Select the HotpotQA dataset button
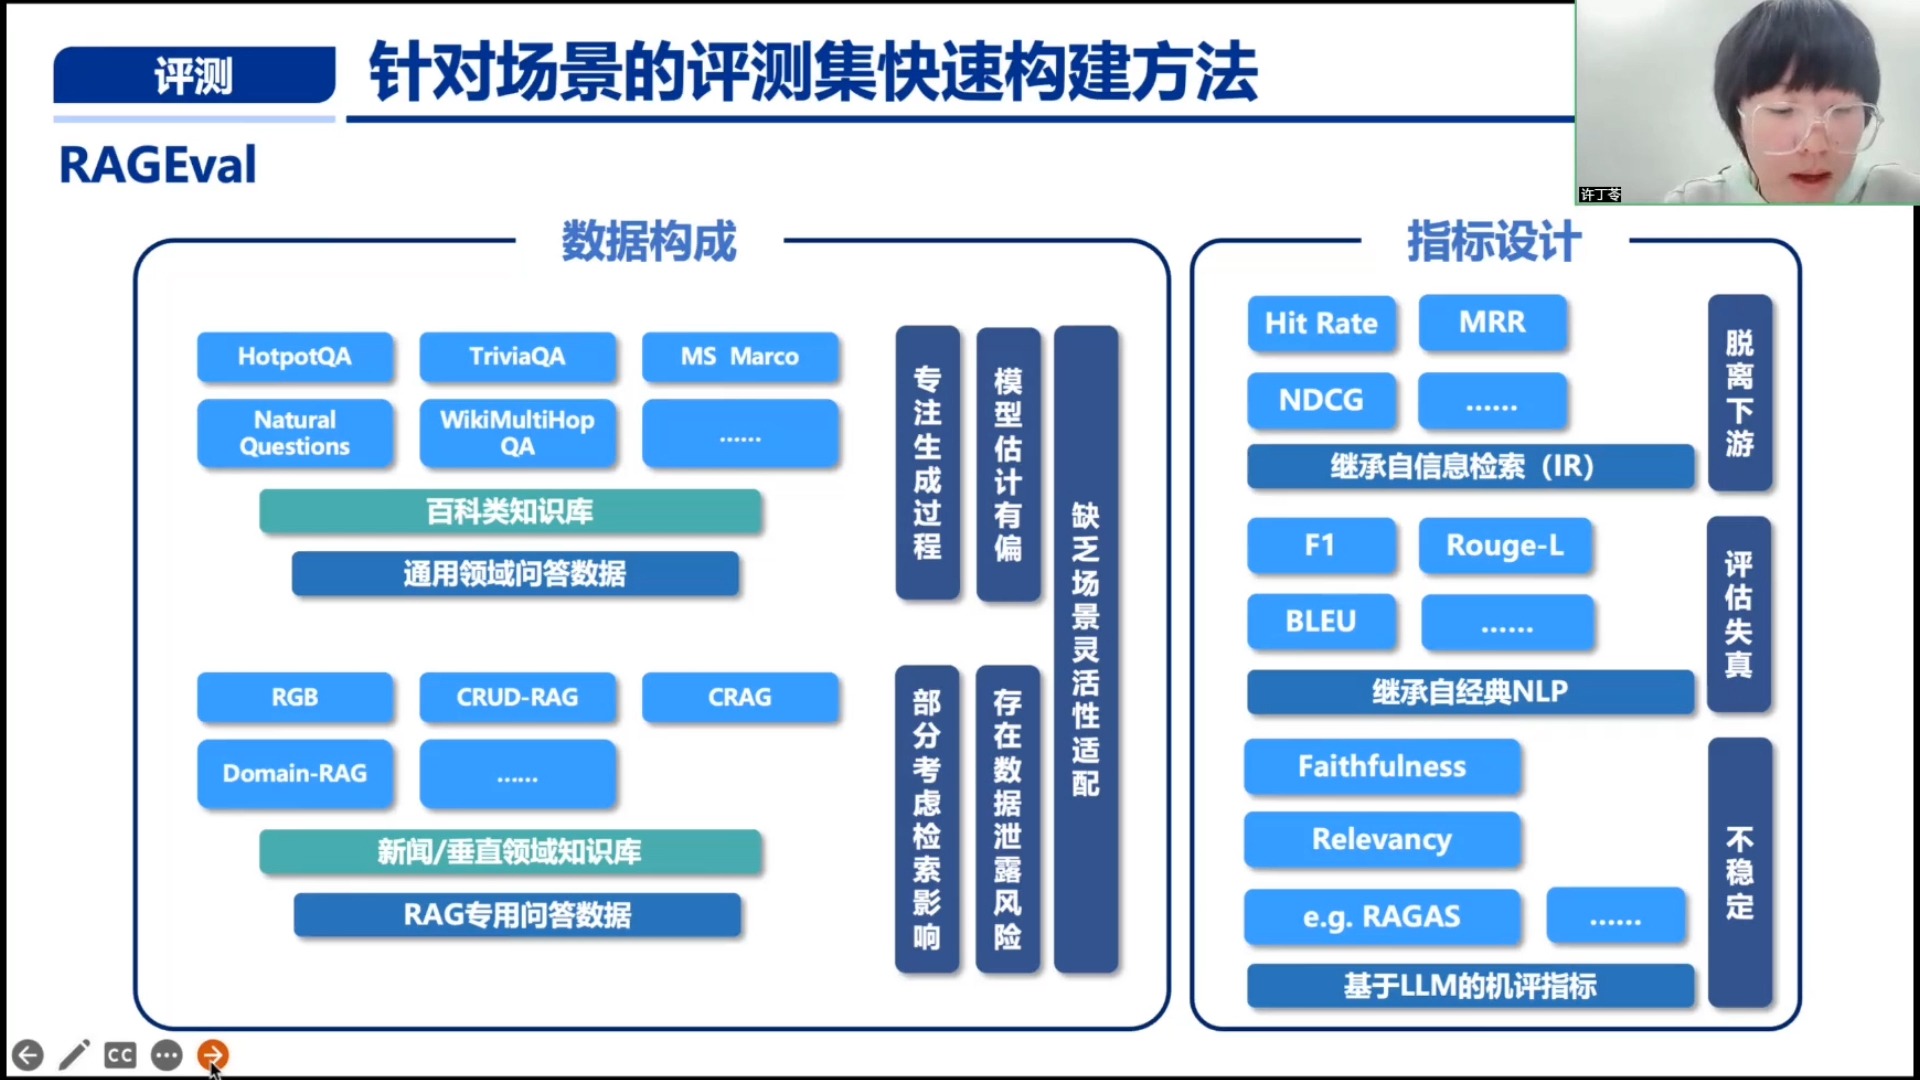1920x1080 pixels. (x=294, y=355)
